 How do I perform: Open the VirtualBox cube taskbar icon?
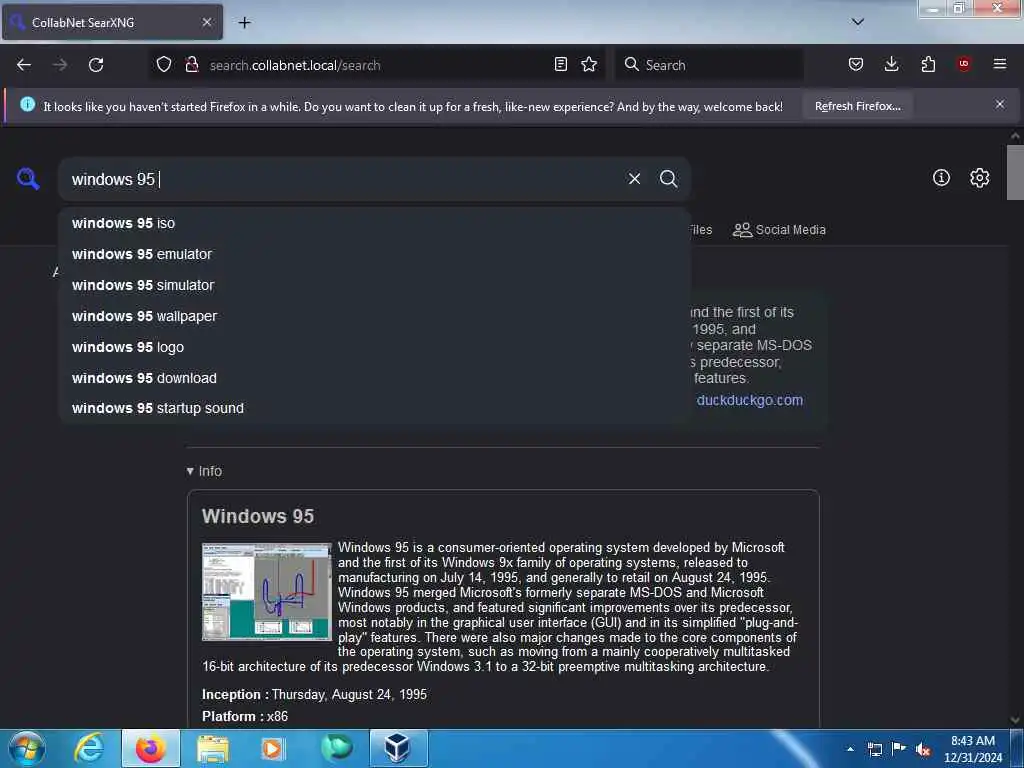[398, 748]
